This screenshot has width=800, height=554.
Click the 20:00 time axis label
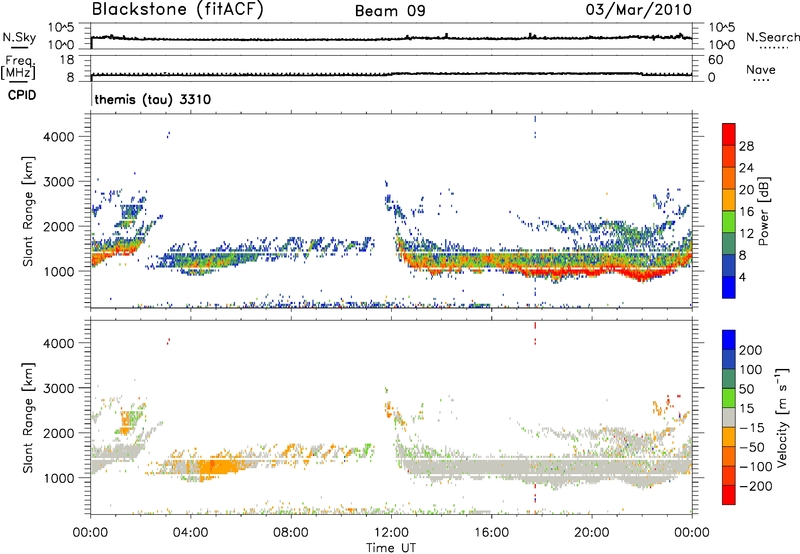[x=592, y=533]
